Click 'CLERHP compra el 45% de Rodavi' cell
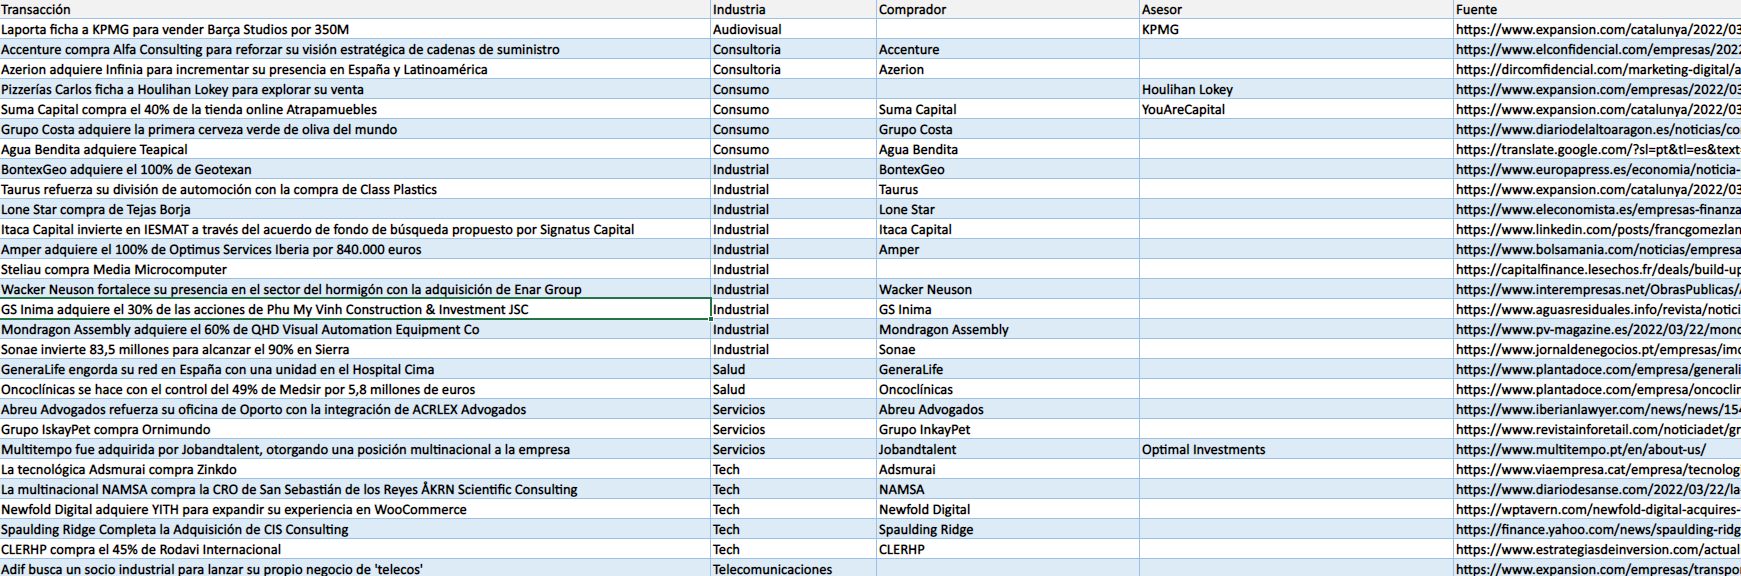 (355, 549)
